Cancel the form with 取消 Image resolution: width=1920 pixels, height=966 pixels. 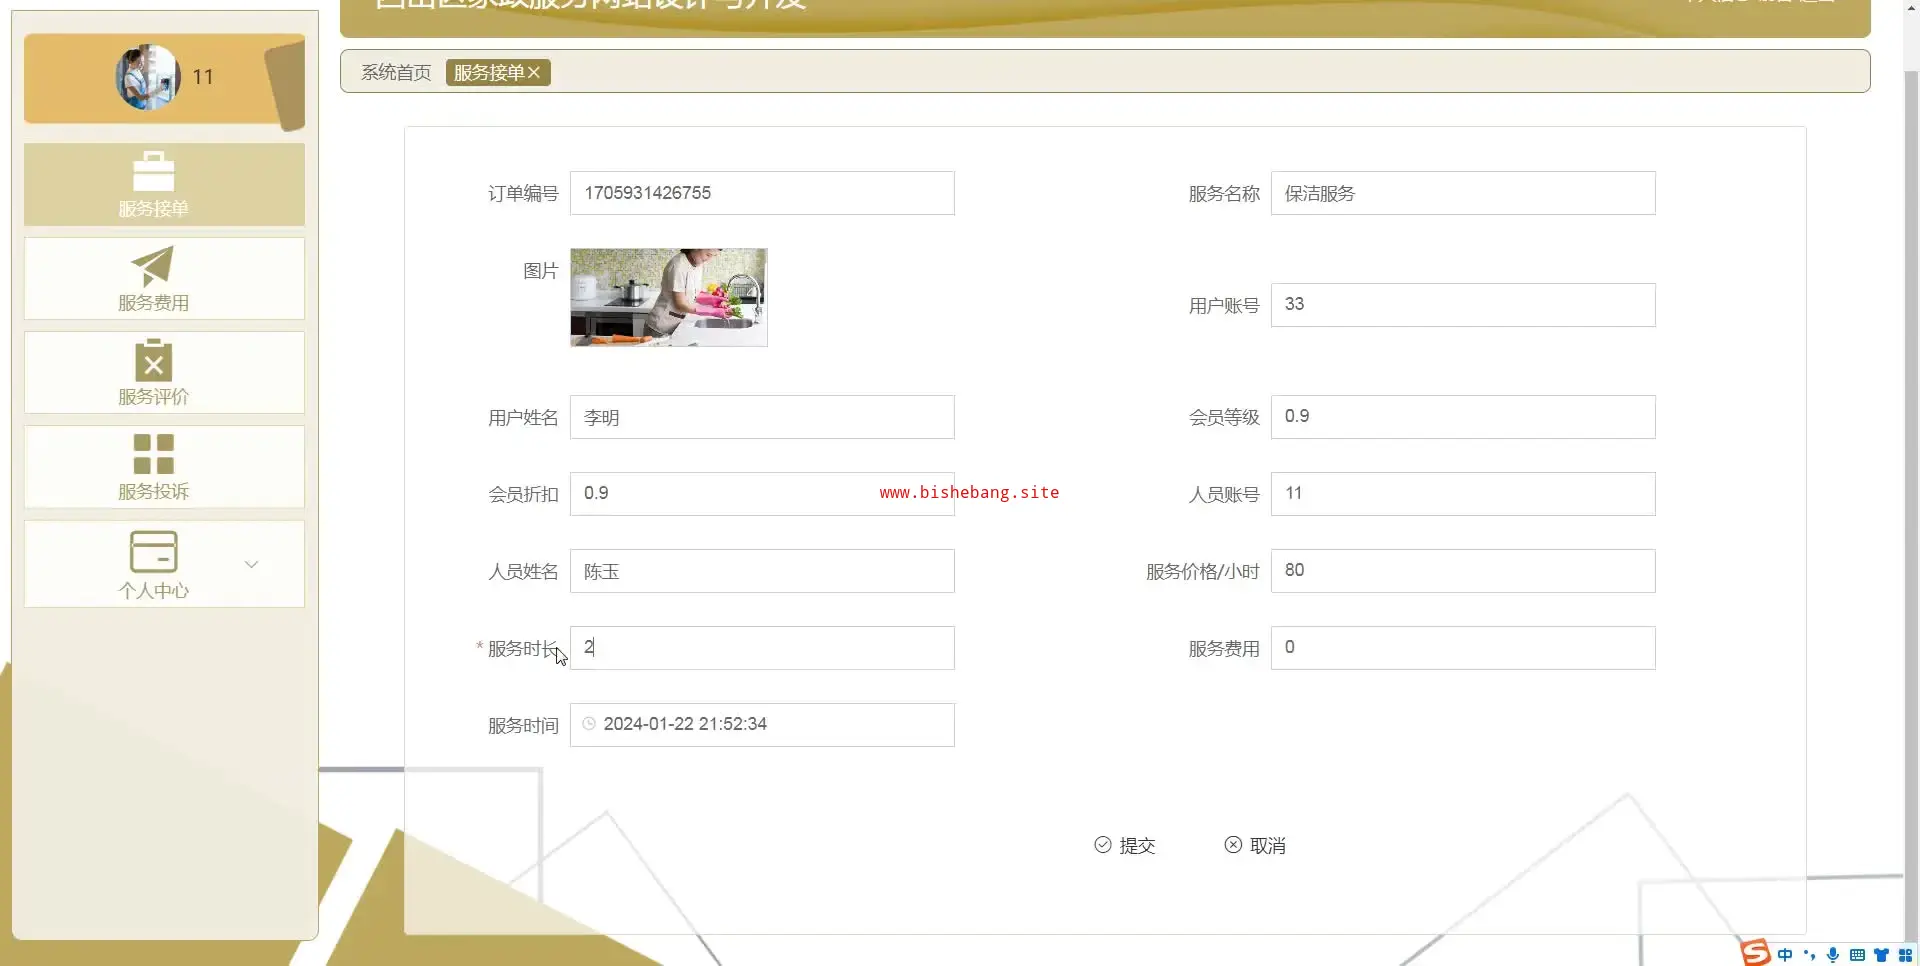point(1255,845)
